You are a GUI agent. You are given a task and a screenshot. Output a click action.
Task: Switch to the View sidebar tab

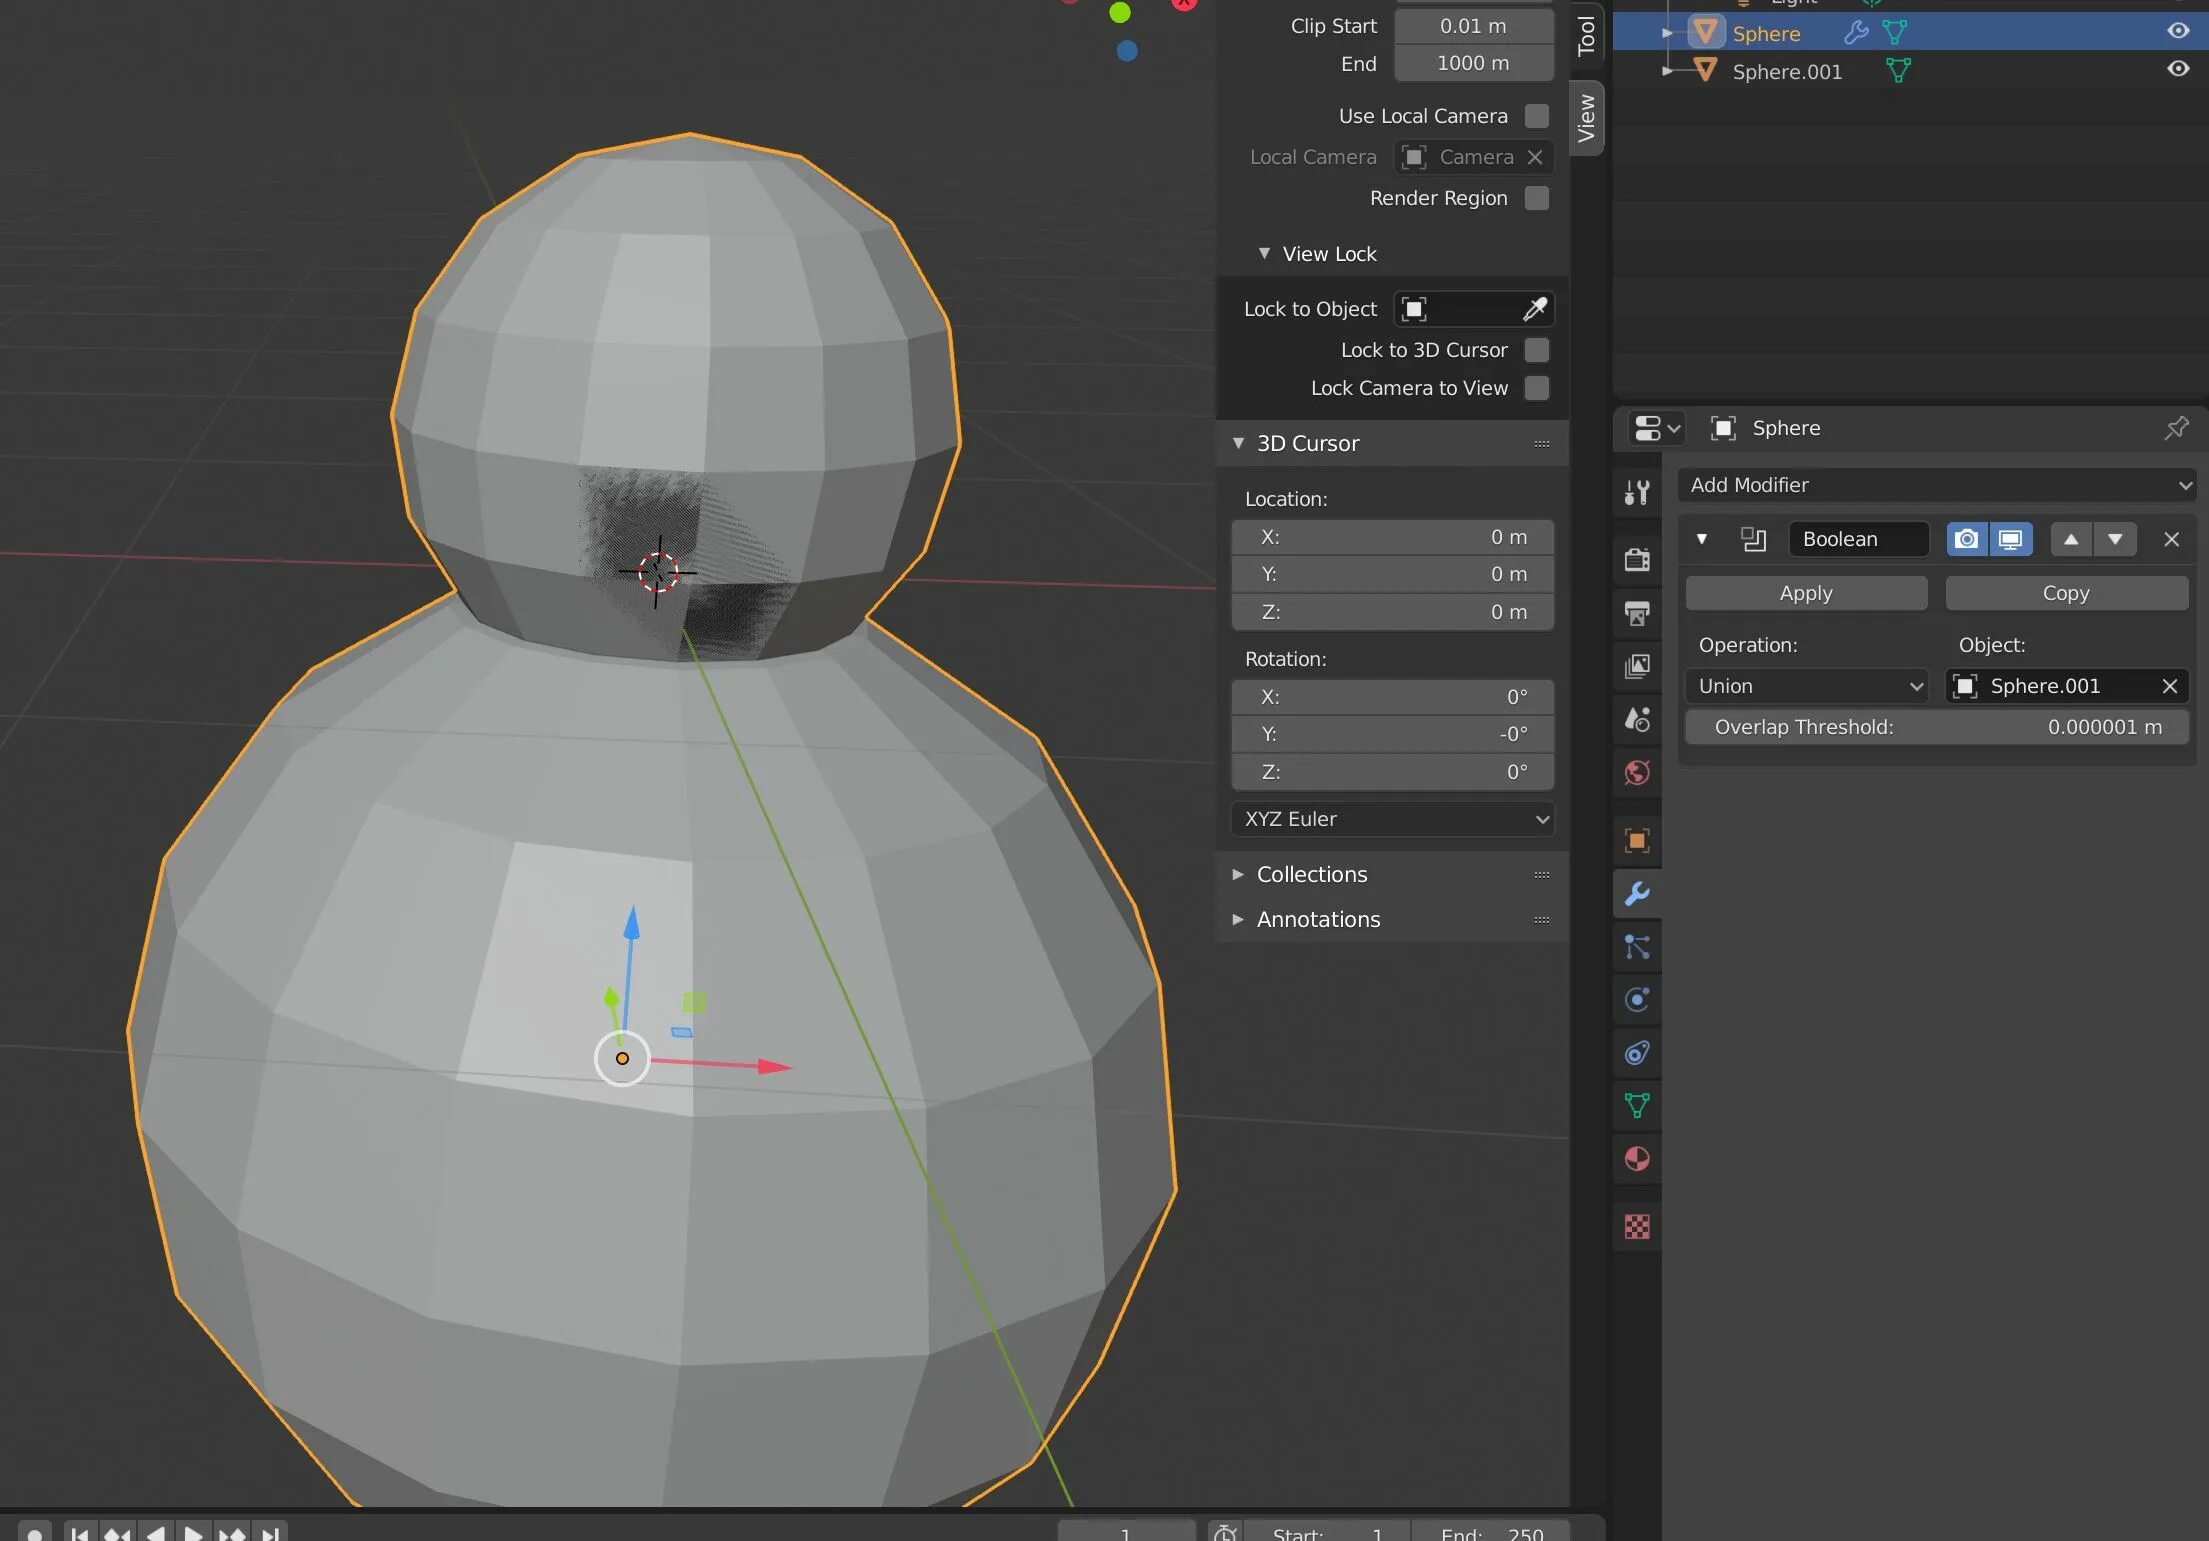click(x=1587, y=118)
